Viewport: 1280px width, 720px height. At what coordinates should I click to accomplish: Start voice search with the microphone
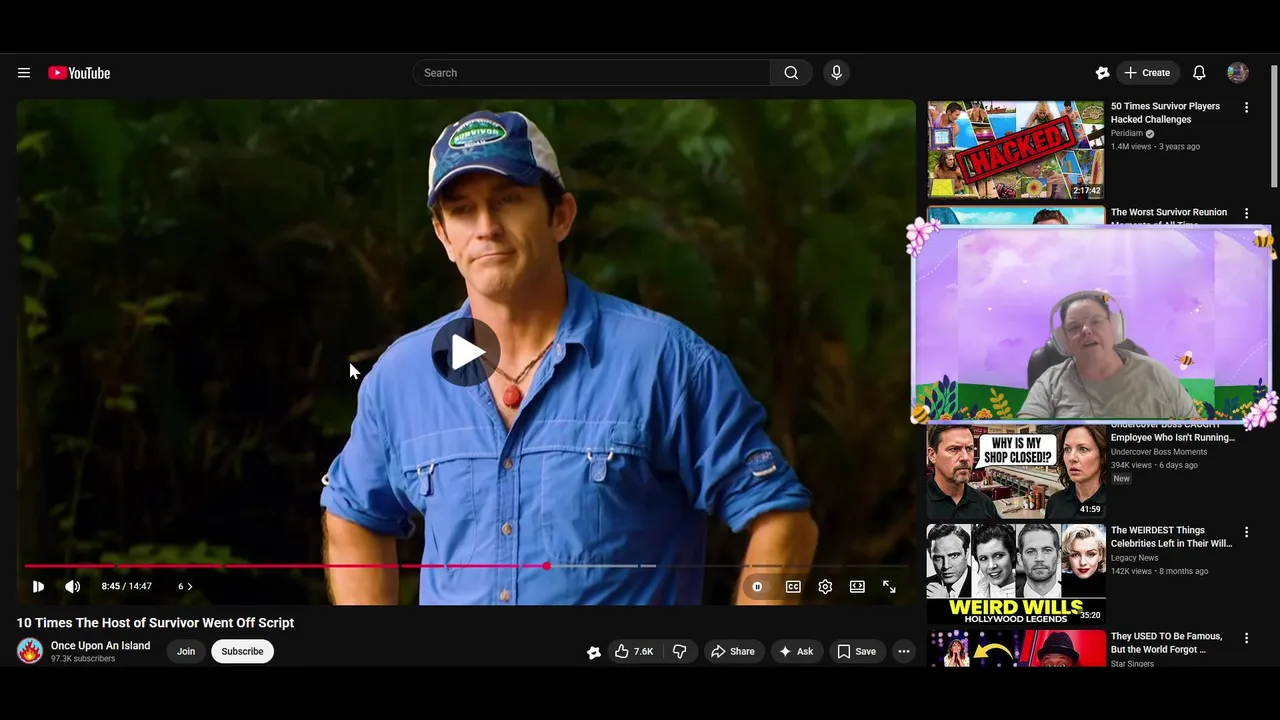point(837,73)
